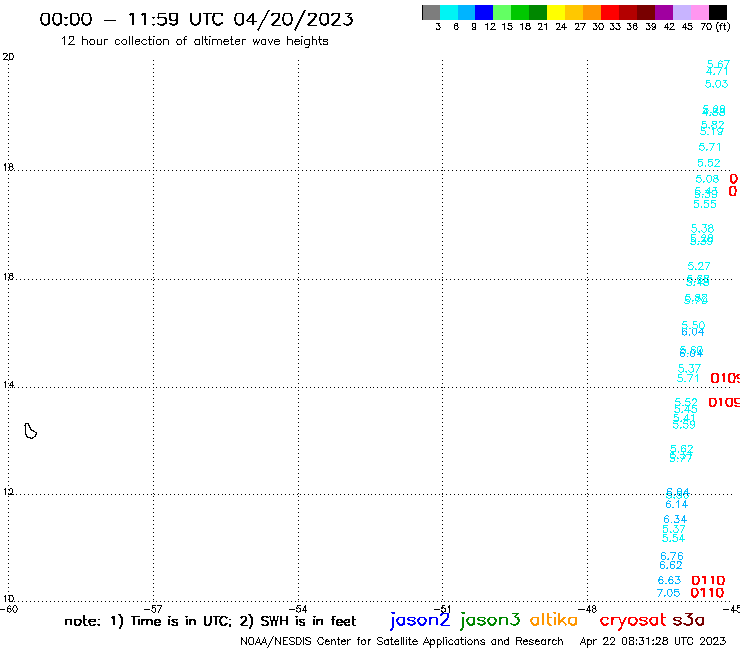Click the red 0110 label beside 7.05

[x=707, y=592]
